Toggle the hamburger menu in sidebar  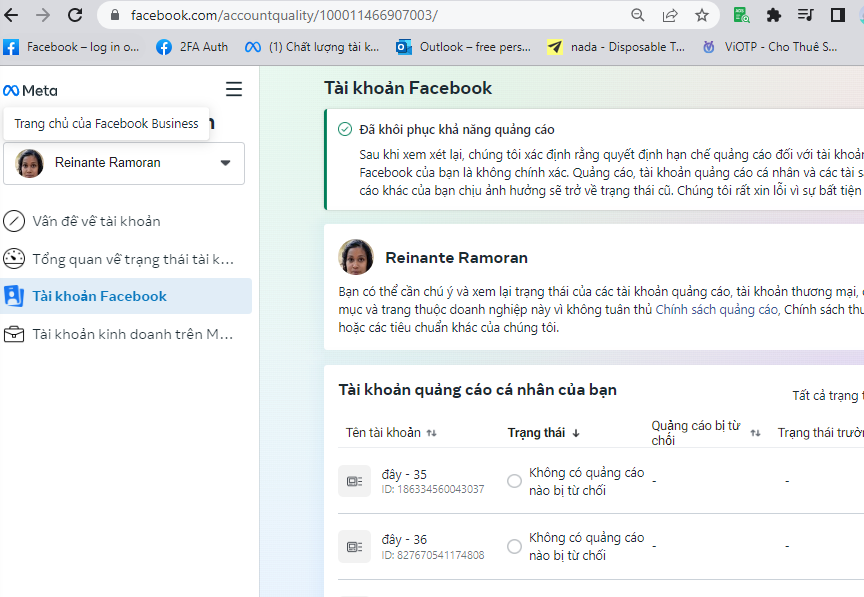tap(234, 89)
